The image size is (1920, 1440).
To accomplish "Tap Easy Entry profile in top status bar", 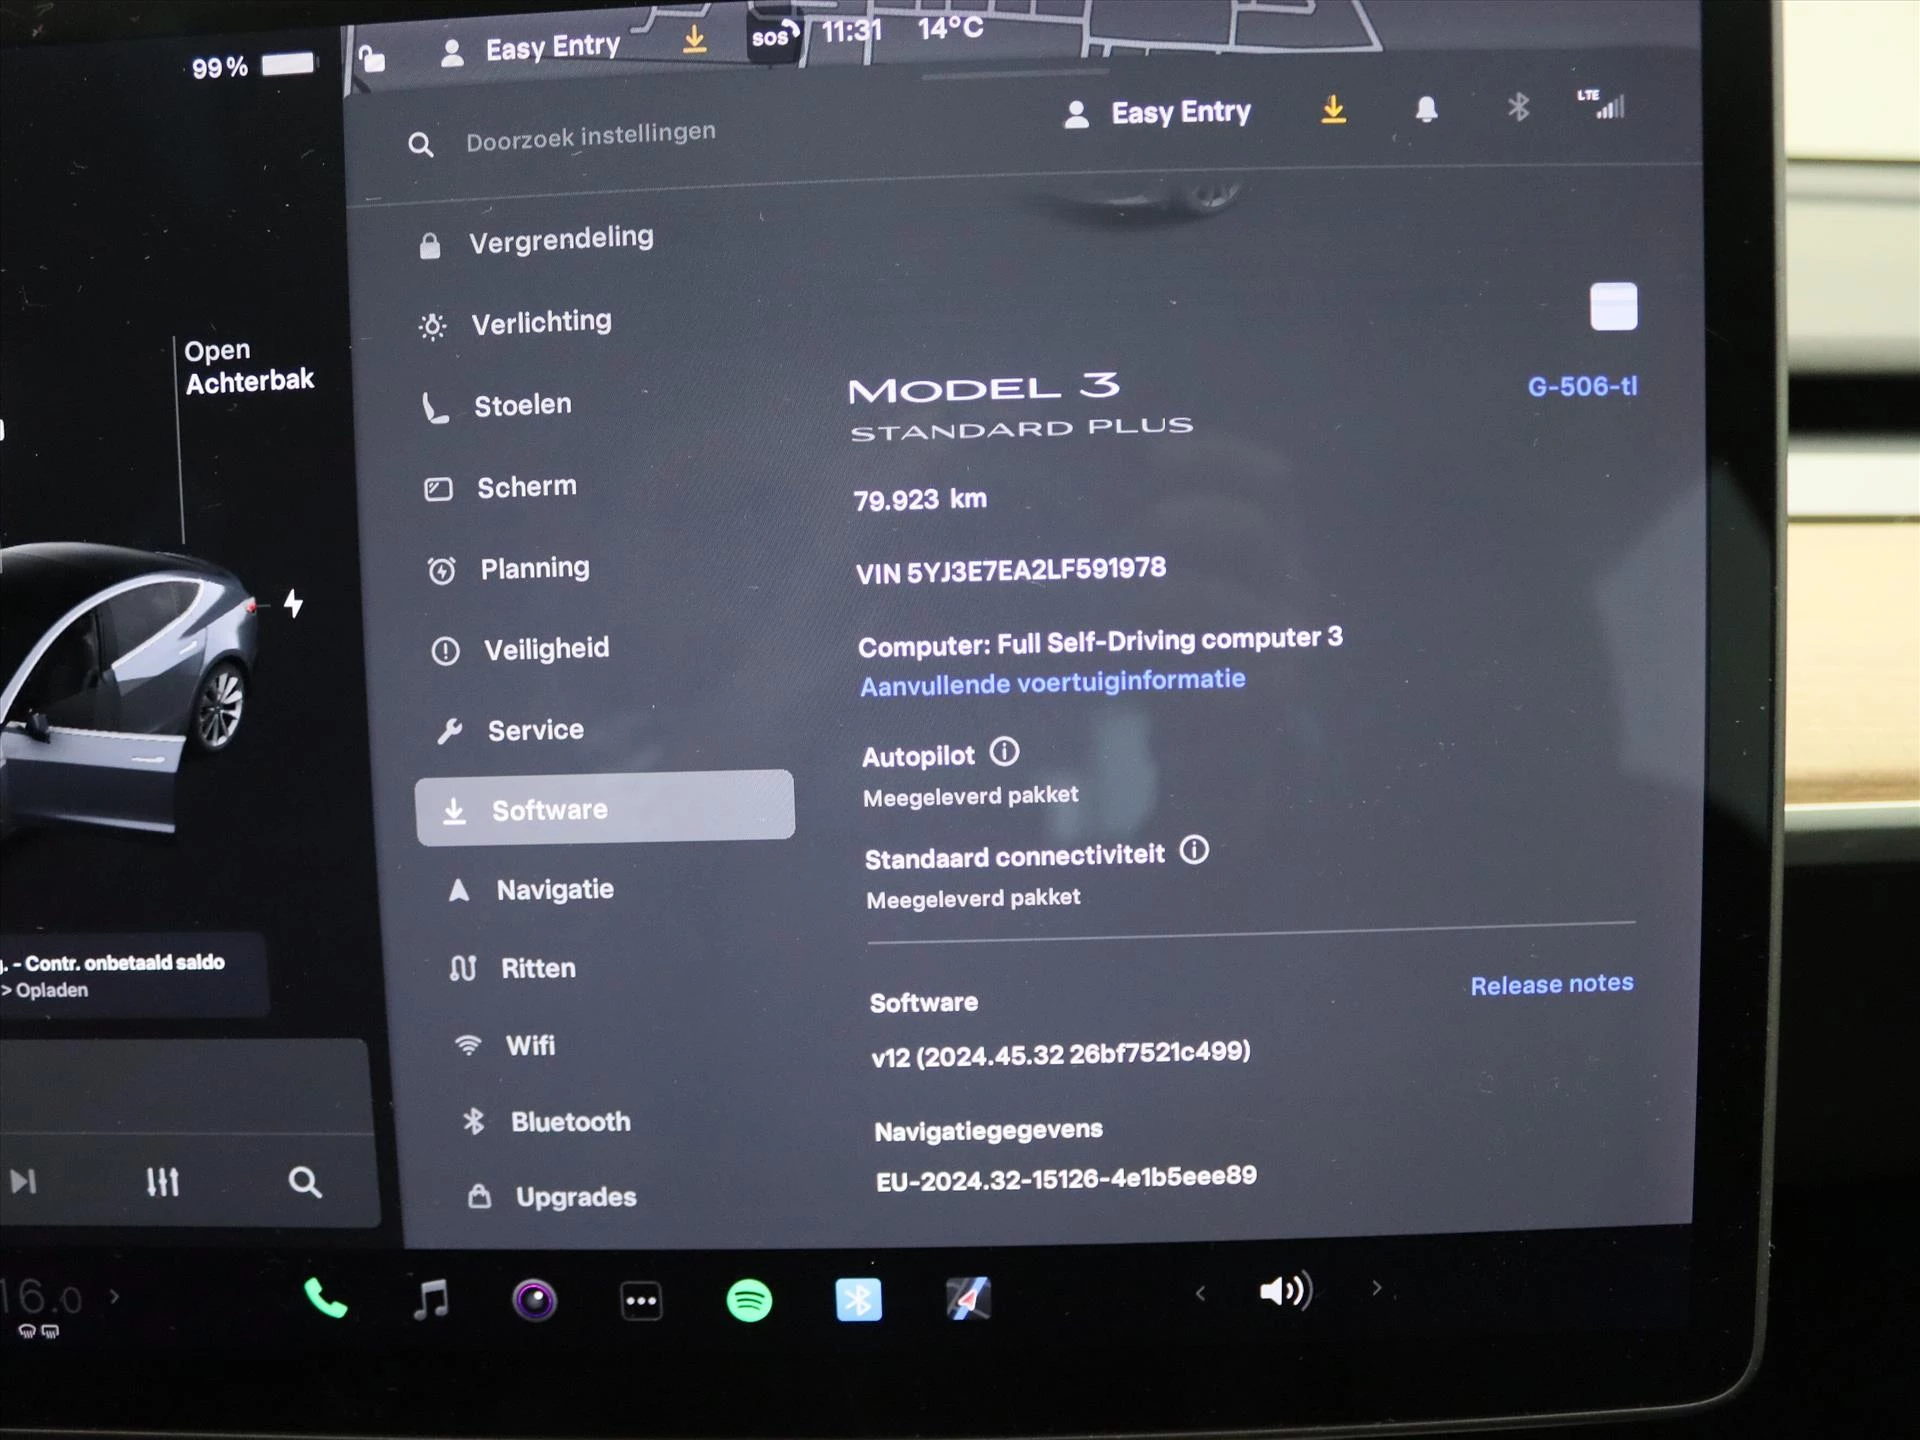I will [531, 48].
